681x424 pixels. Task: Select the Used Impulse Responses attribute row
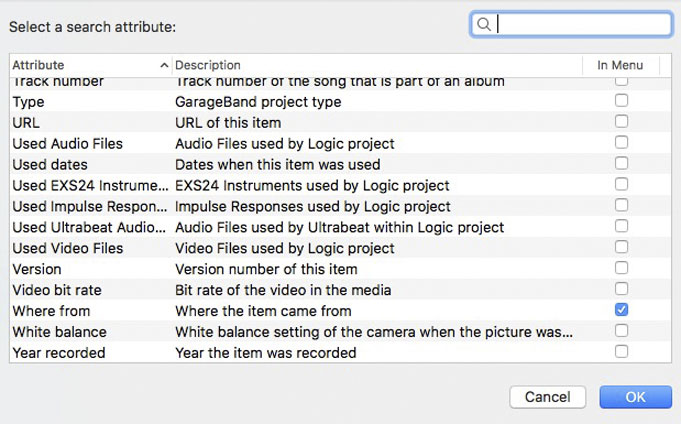pyautogui.click(x=340, y=206)
